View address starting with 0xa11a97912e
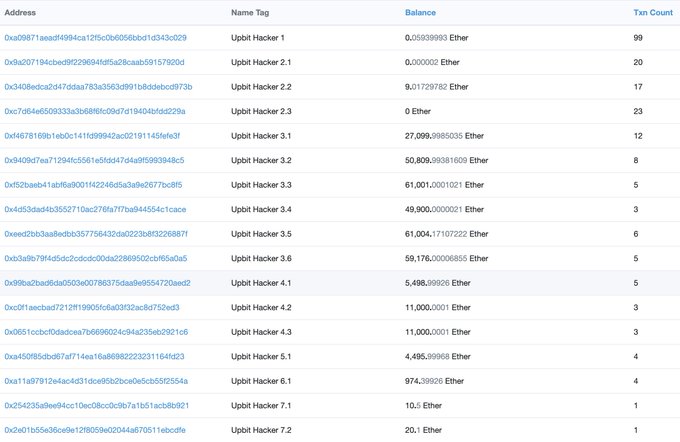The height and width of the screenshot is (442, 680). tap(96, 381)
